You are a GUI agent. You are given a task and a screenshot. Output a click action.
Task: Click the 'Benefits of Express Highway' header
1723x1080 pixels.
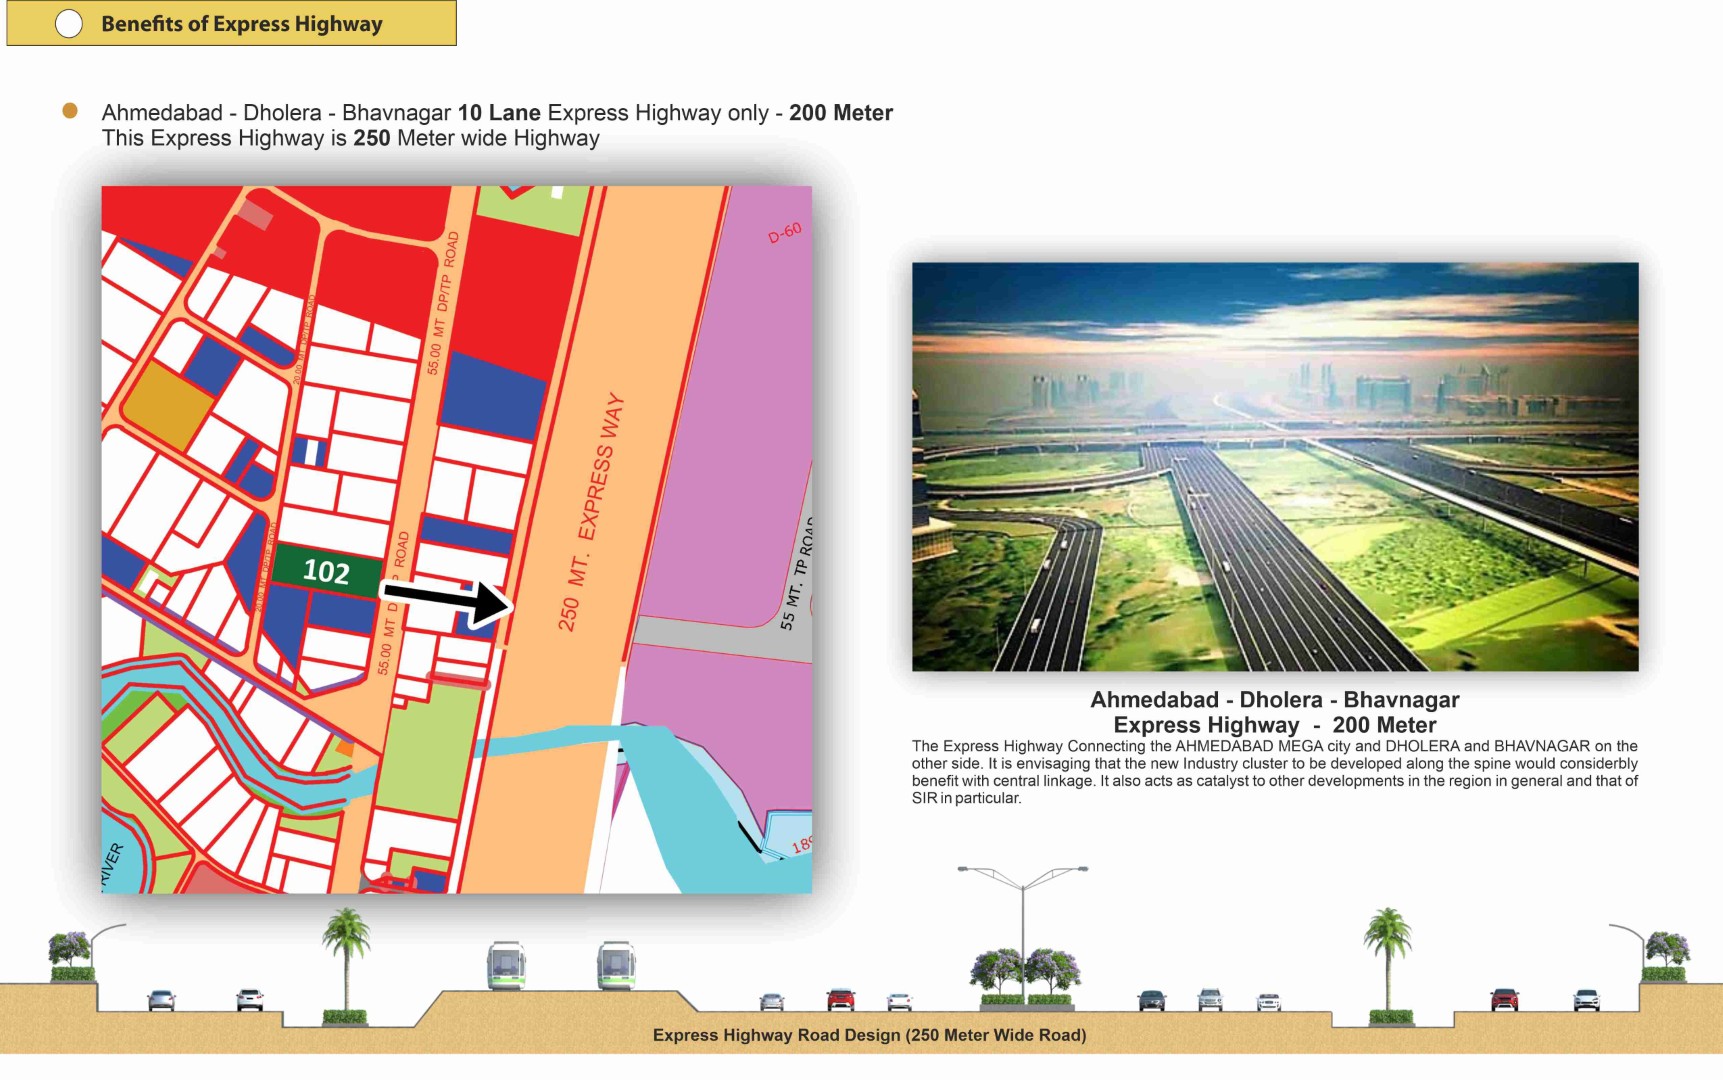point(242,24)
